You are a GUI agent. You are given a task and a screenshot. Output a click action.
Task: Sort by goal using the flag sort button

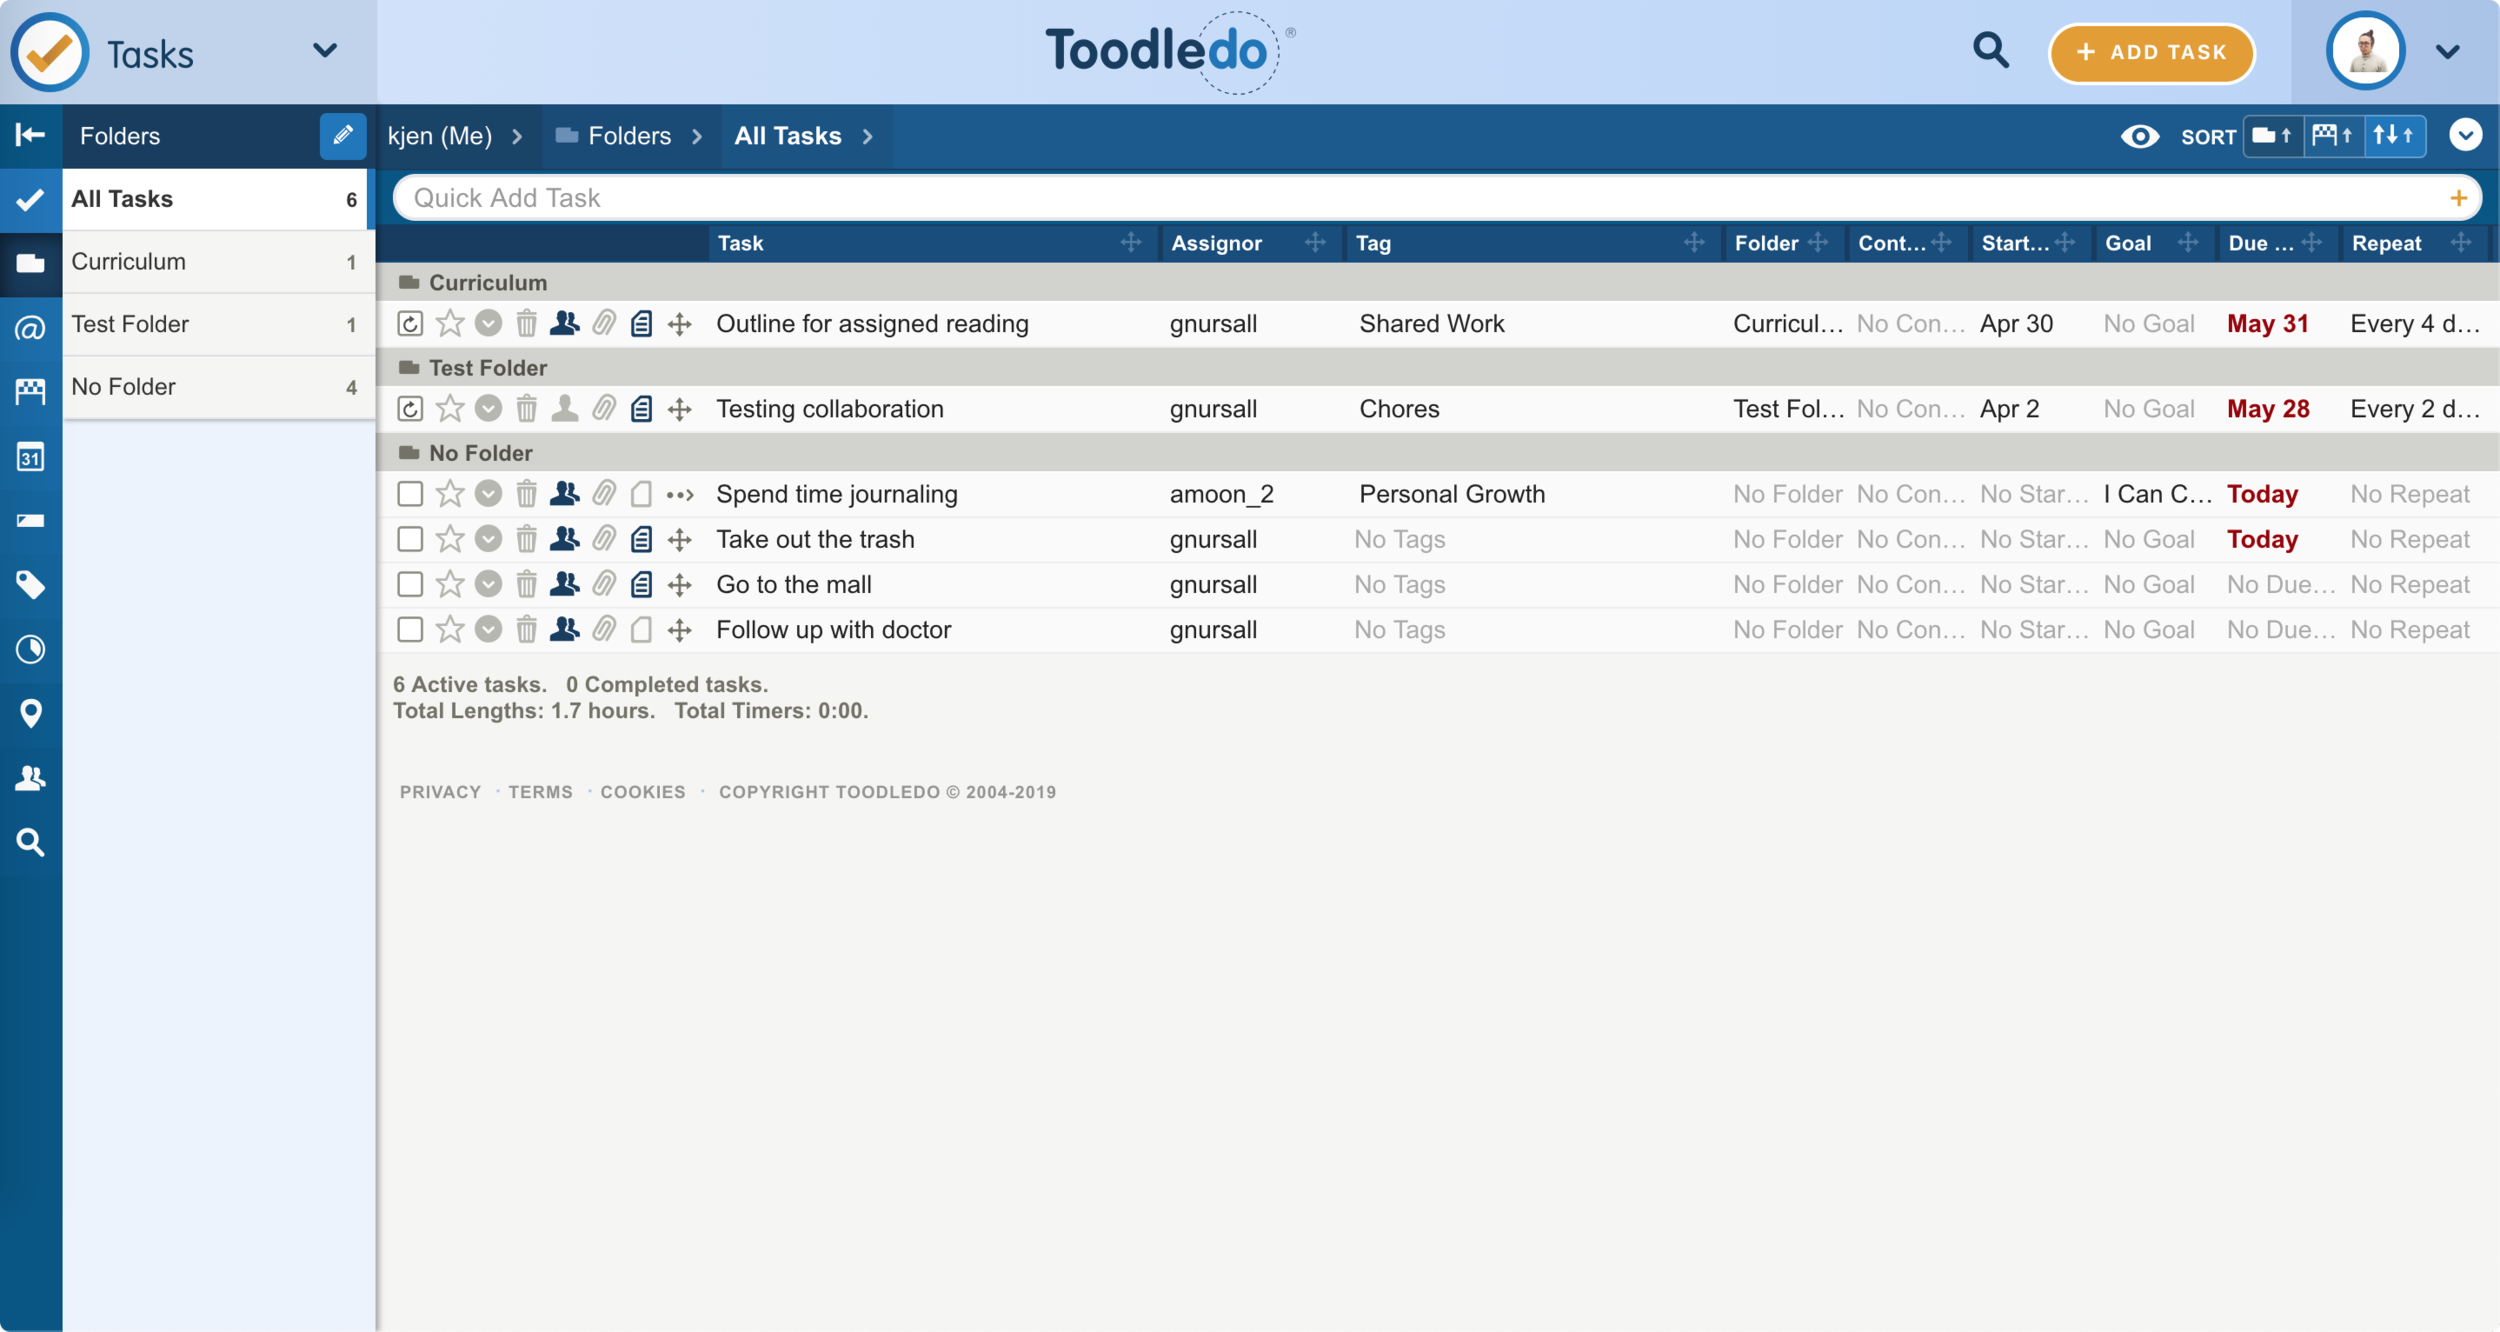pyautogui.click(x=2333, y=136)
